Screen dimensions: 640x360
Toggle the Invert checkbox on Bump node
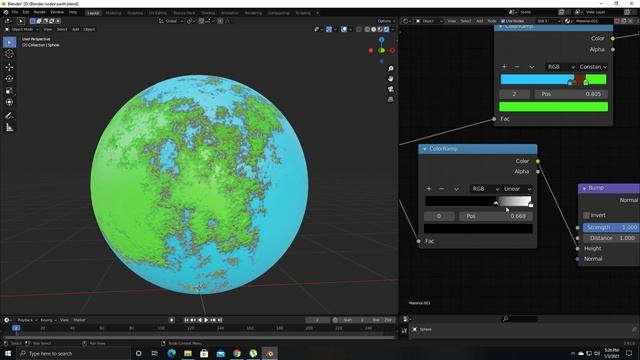point(586,215)
